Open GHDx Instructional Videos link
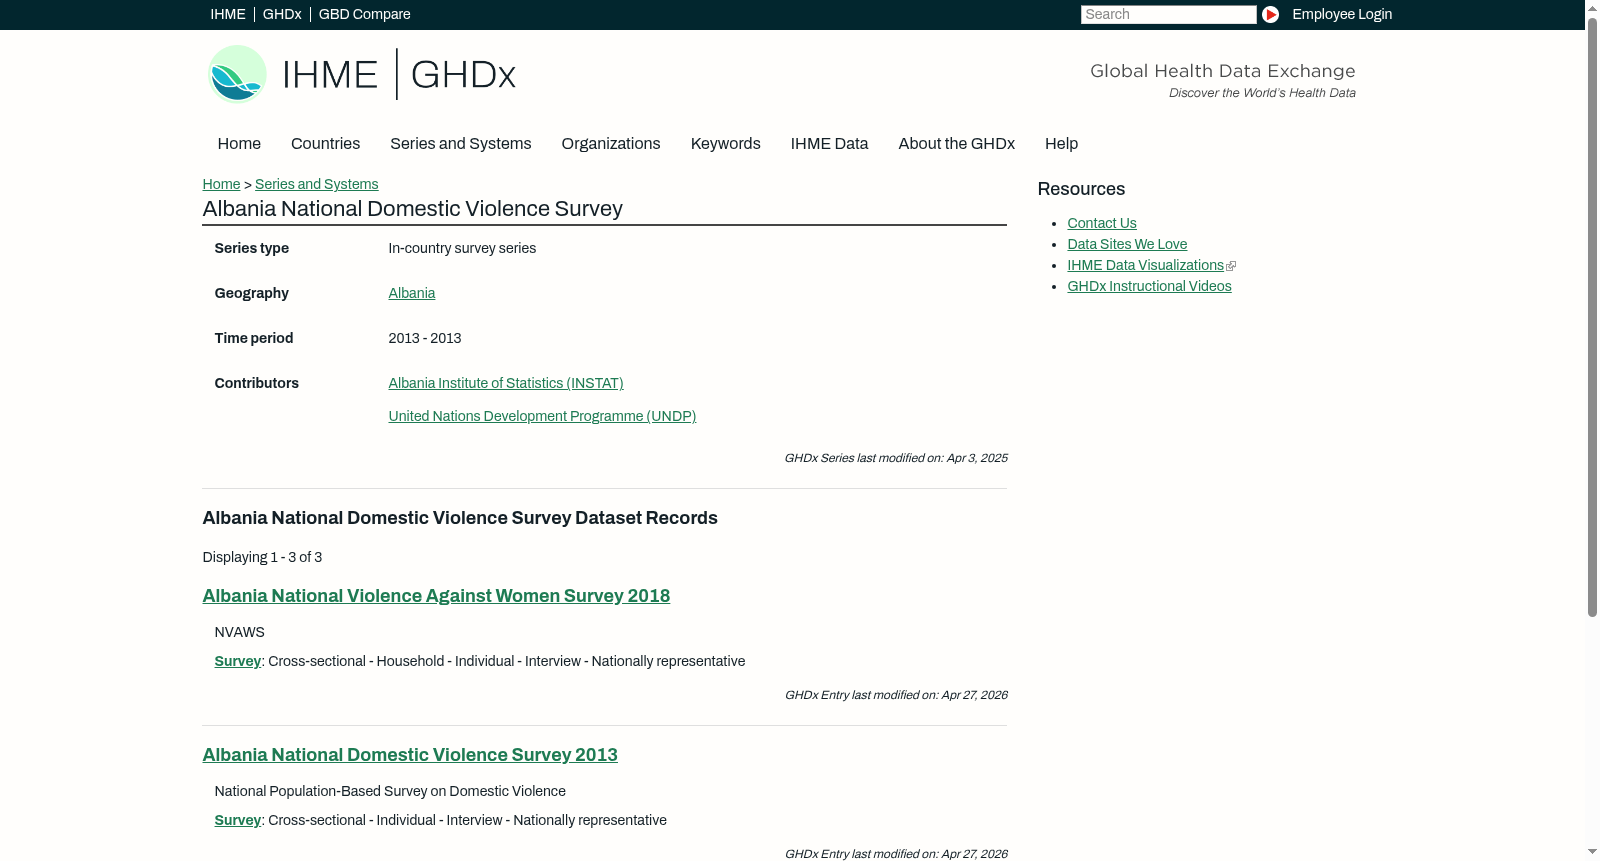Viewport: 1600px width, 861px height. (x=1149, y=286)
